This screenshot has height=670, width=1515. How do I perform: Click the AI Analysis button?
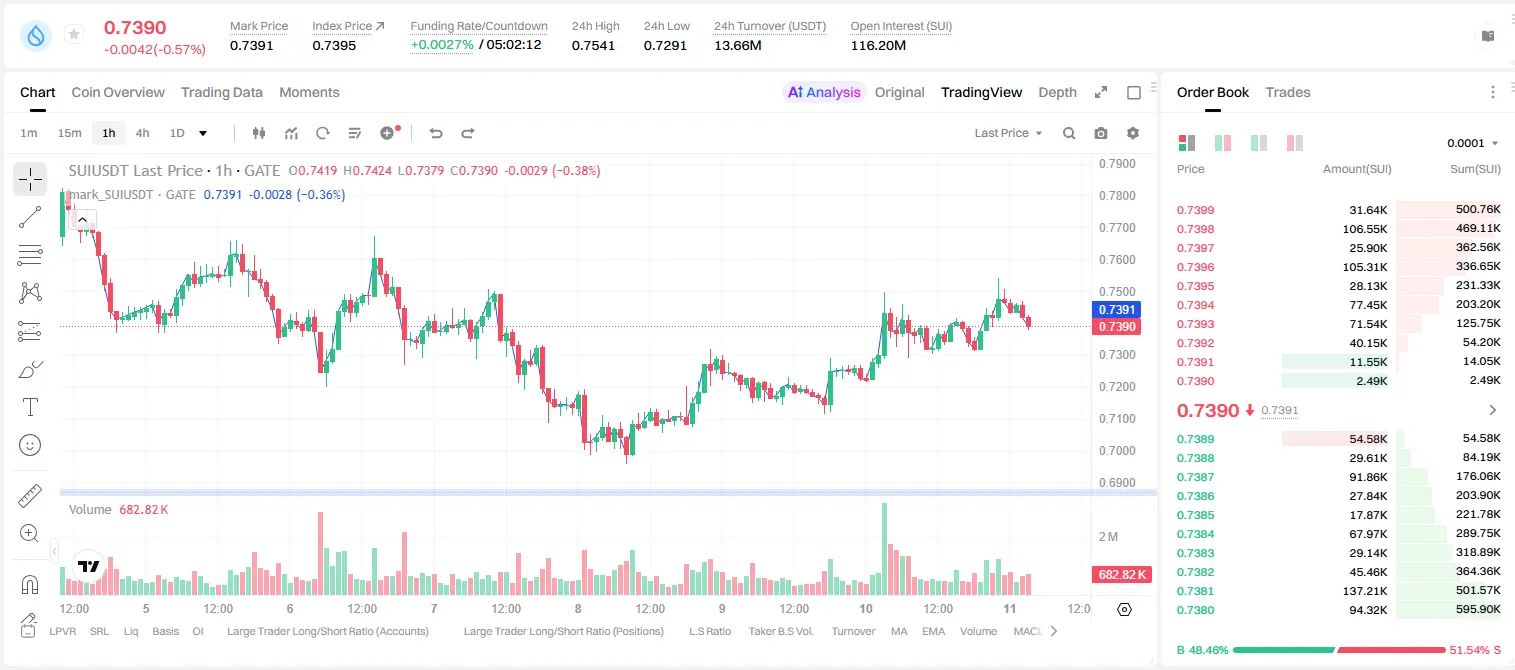[823, 92]
